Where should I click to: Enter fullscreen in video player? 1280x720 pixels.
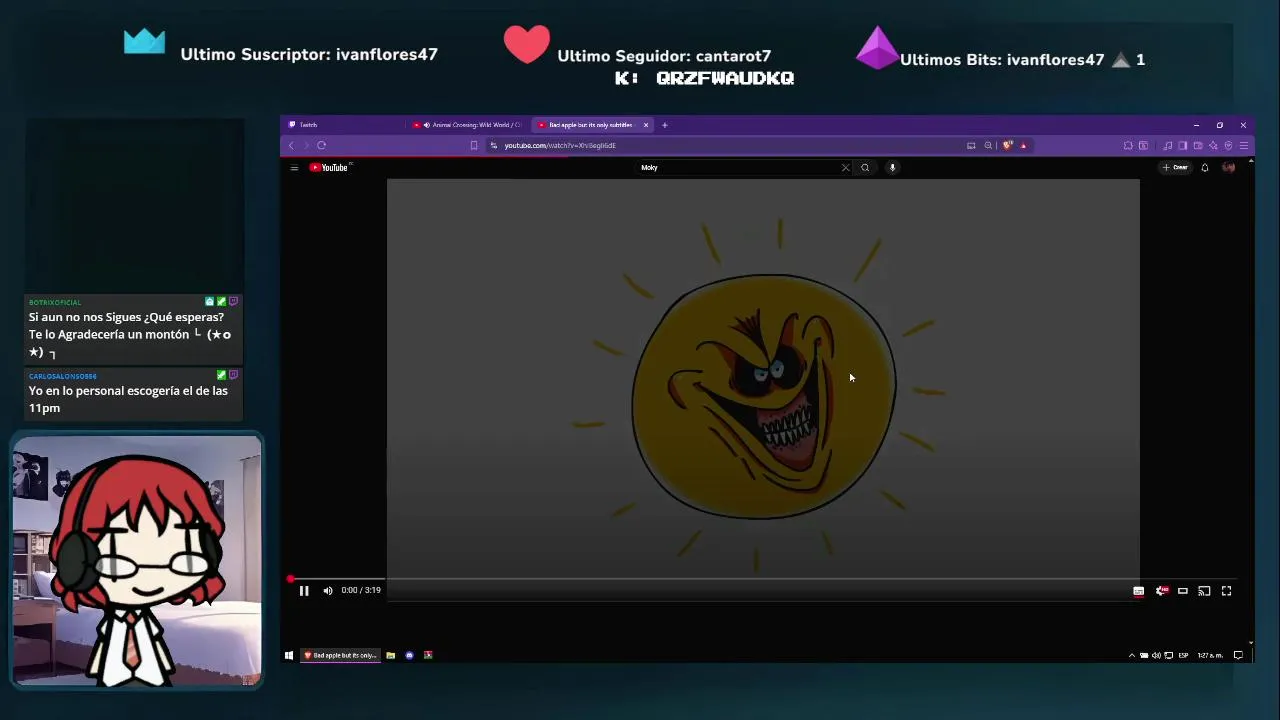click(x=1226, y=591)
